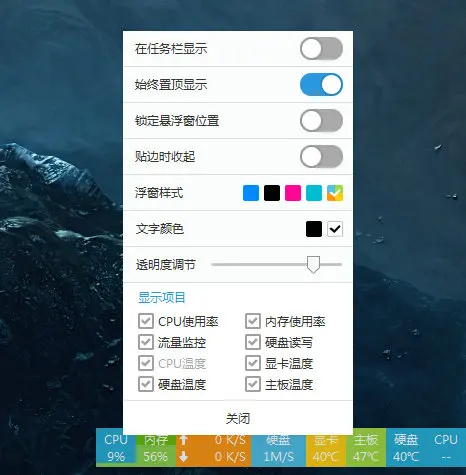The width and height of the screenshot is (466, 475).
Task: Click the 关闭 button
Action: (x=238, y=418)
